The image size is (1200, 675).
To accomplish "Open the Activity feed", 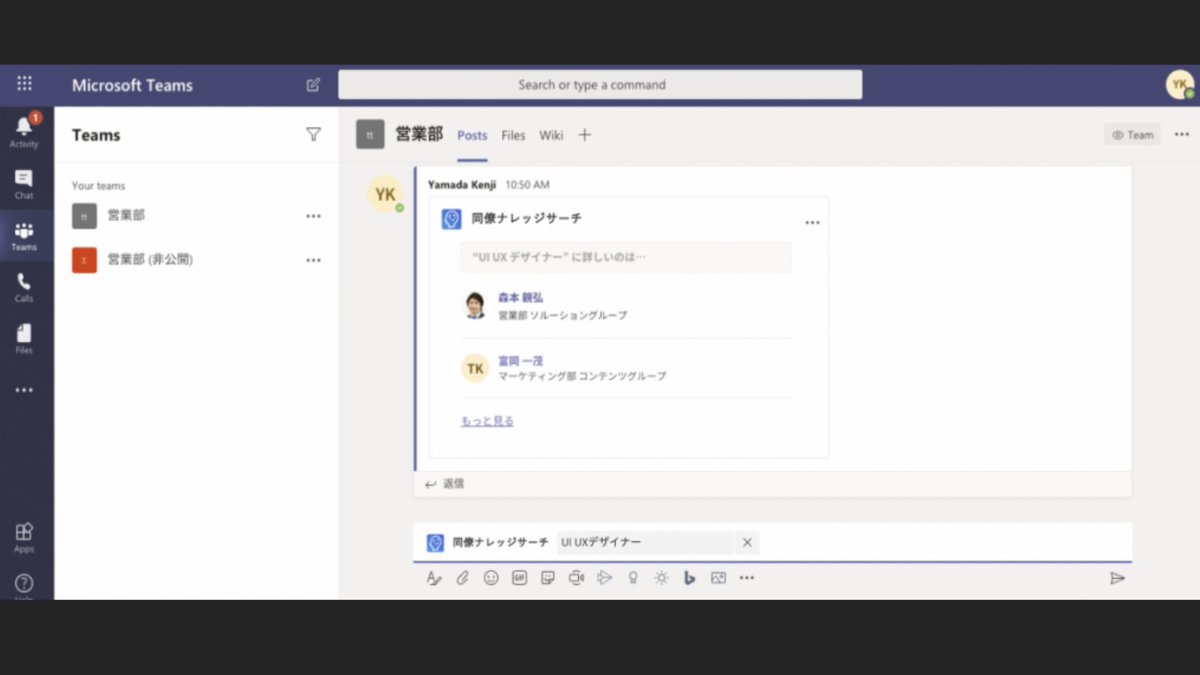I will 24,131.
